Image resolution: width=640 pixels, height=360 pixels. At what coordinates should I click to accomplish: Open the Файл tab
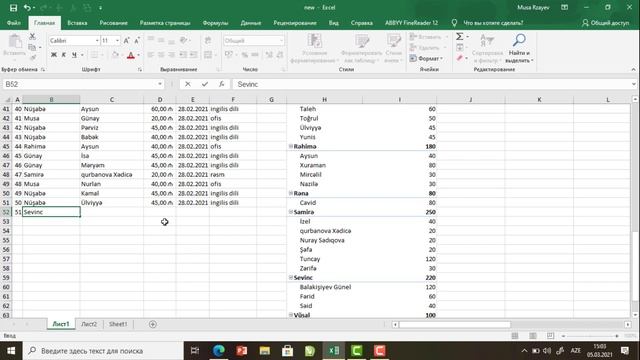(x=13, y=23)
